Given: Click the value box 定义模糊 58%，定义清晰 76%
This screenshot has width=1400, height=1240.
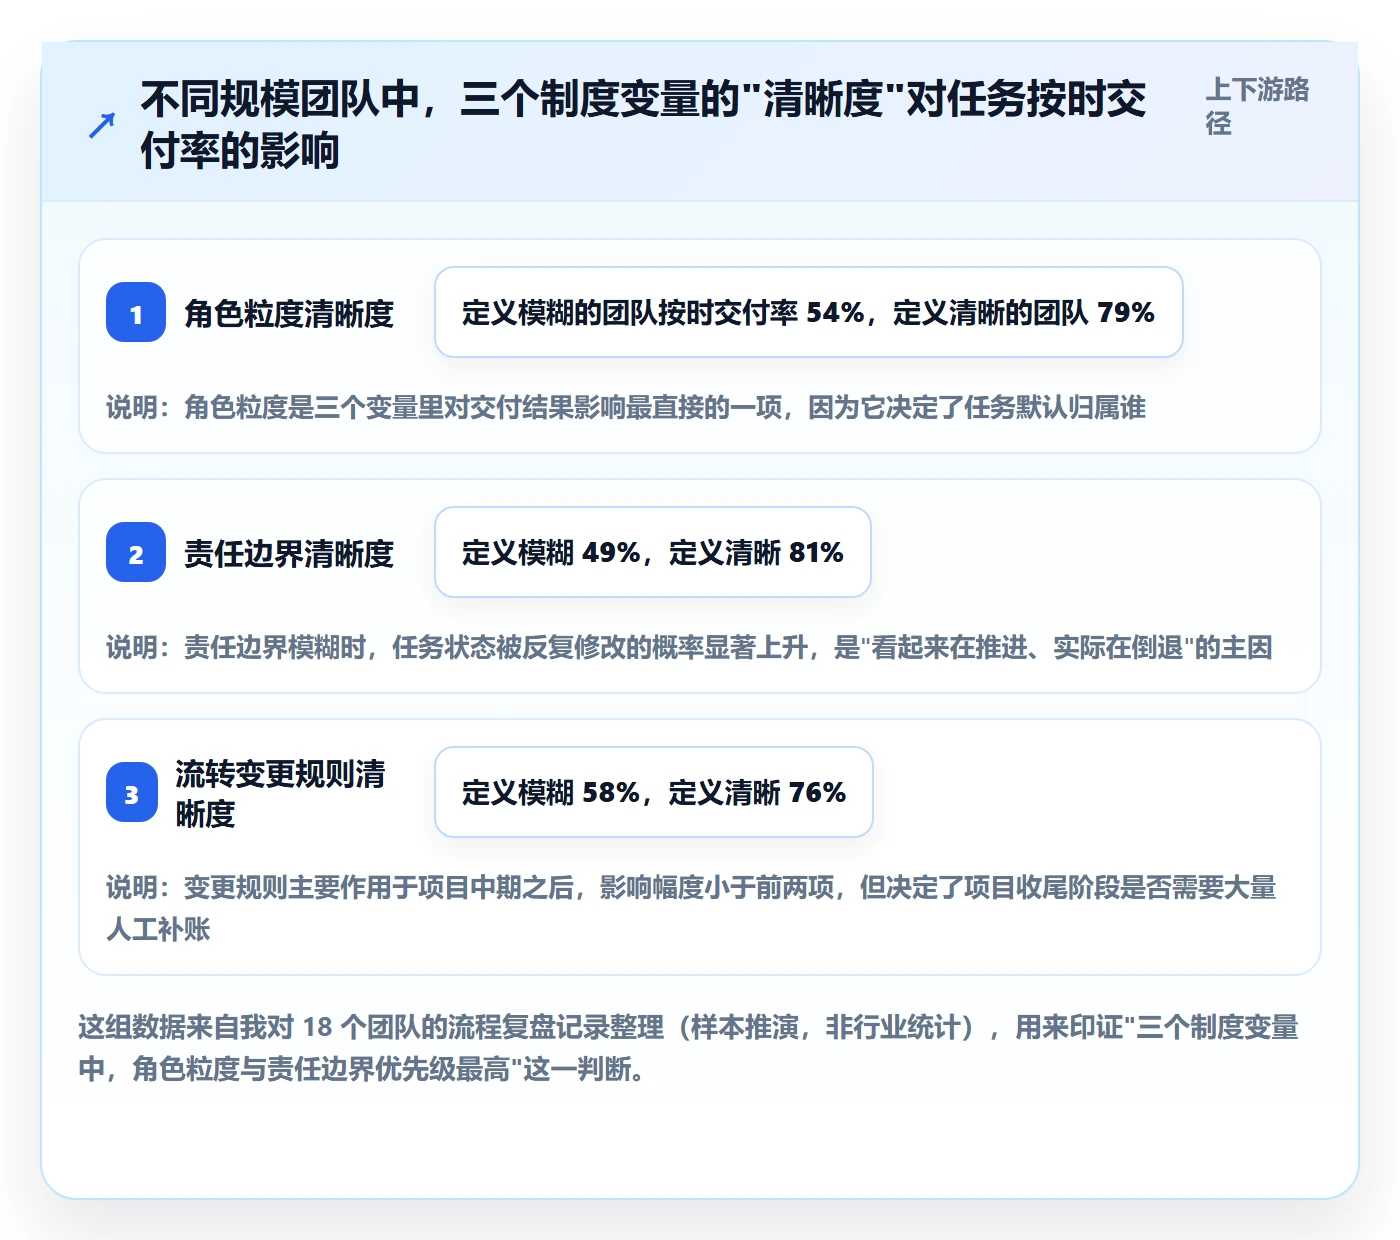Looking at the screenshot, I should tap(654, 792).
